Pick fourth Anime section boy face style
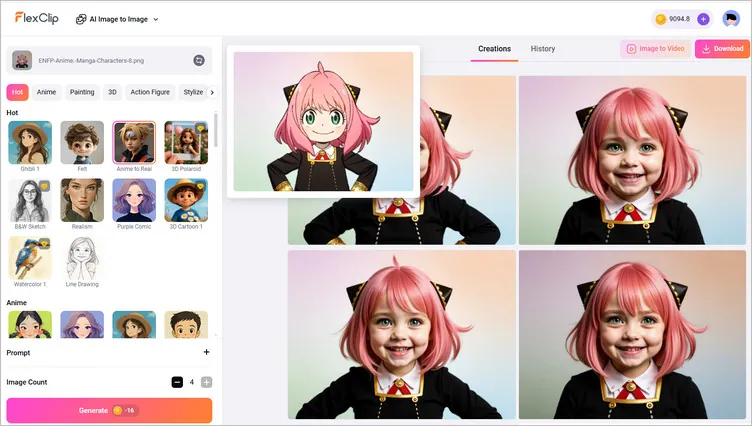 coord(186,324)
